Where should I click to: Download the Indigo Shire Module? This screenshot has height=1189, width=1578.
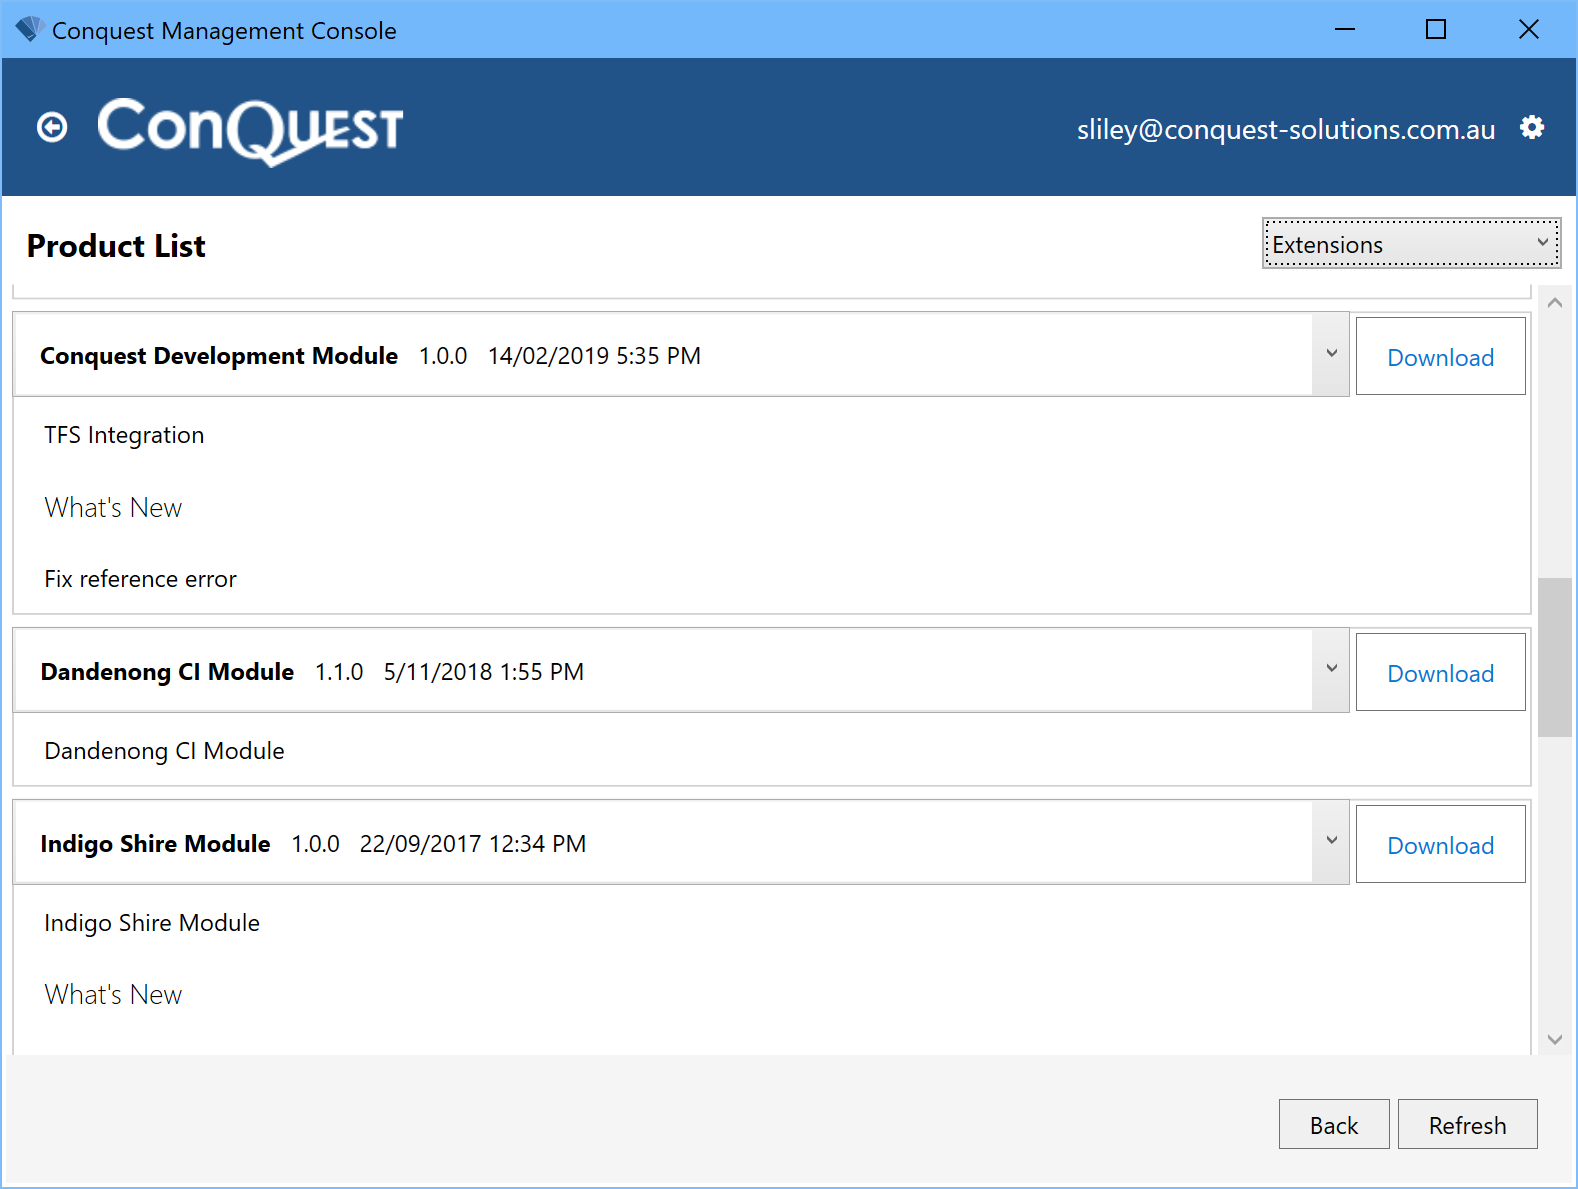pos(1440,844)
